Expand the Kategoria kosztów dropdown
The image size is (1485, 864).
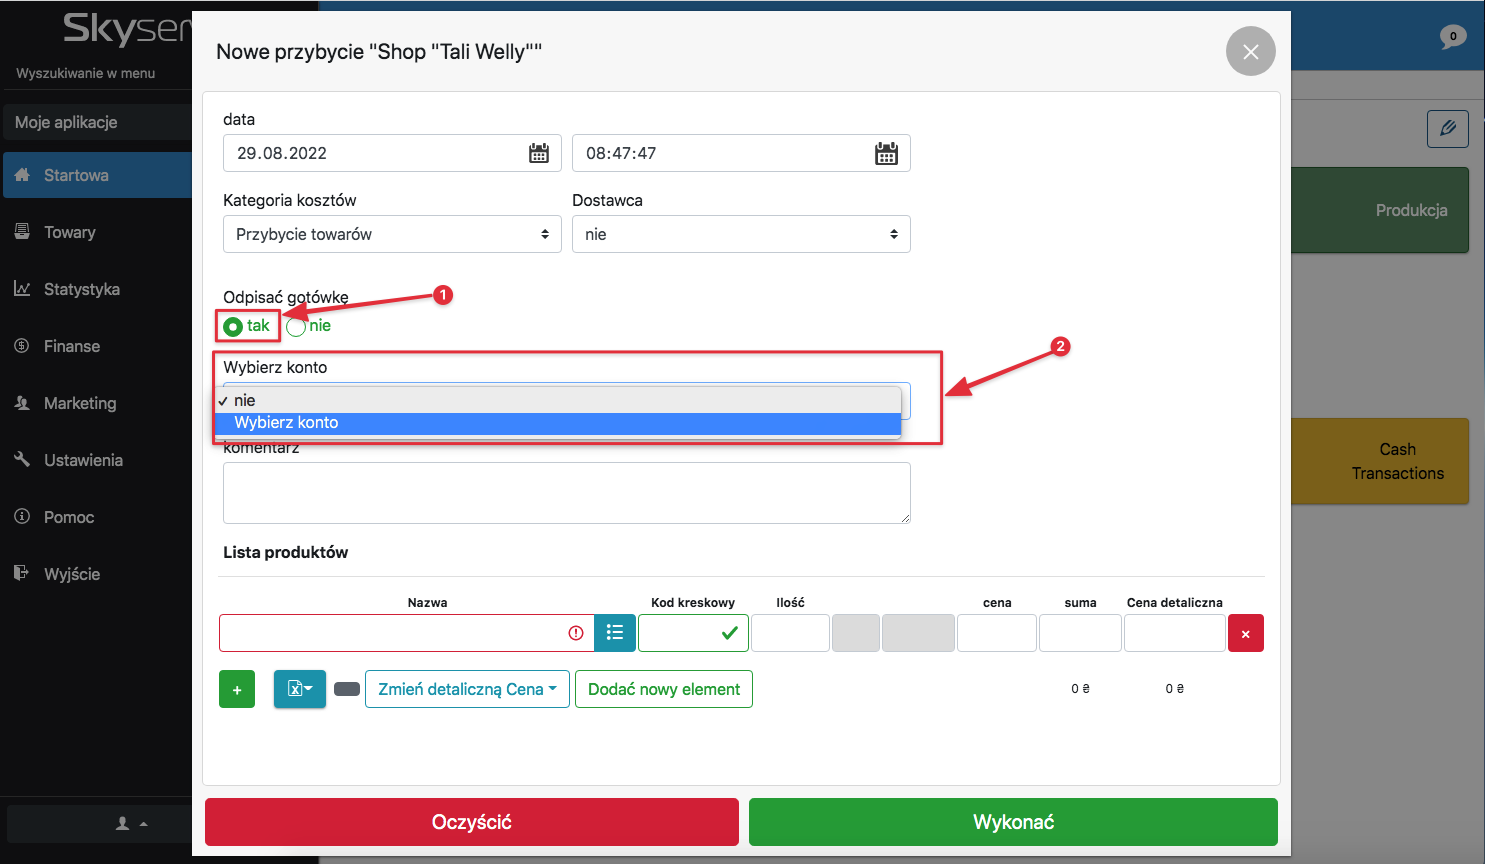pyautogui.click(x=392, y=234)
